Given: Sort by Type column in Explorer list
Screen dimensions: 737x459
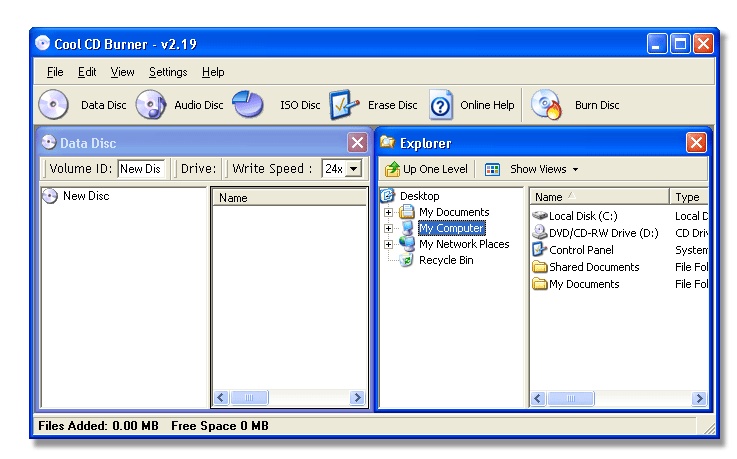Looking at the screenshot, I should pyautogui.click(x=690, y=196).
